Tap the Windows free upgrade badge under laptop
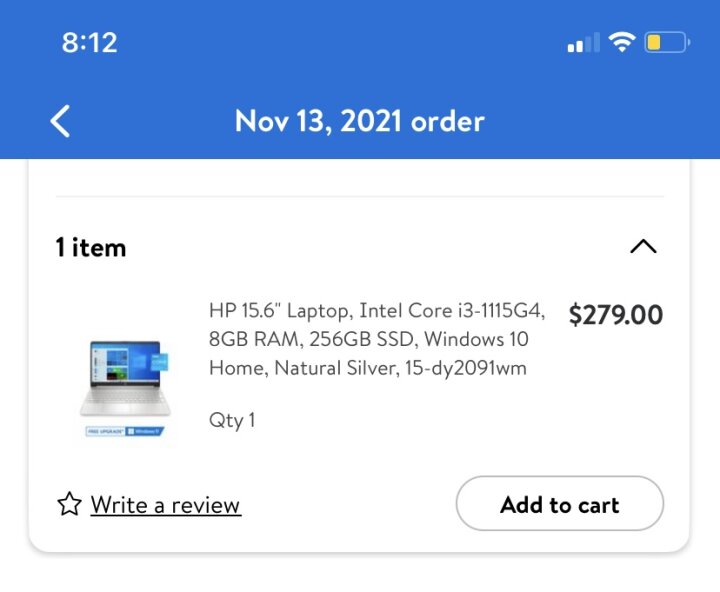720x592 pixels. coord(124,431)
